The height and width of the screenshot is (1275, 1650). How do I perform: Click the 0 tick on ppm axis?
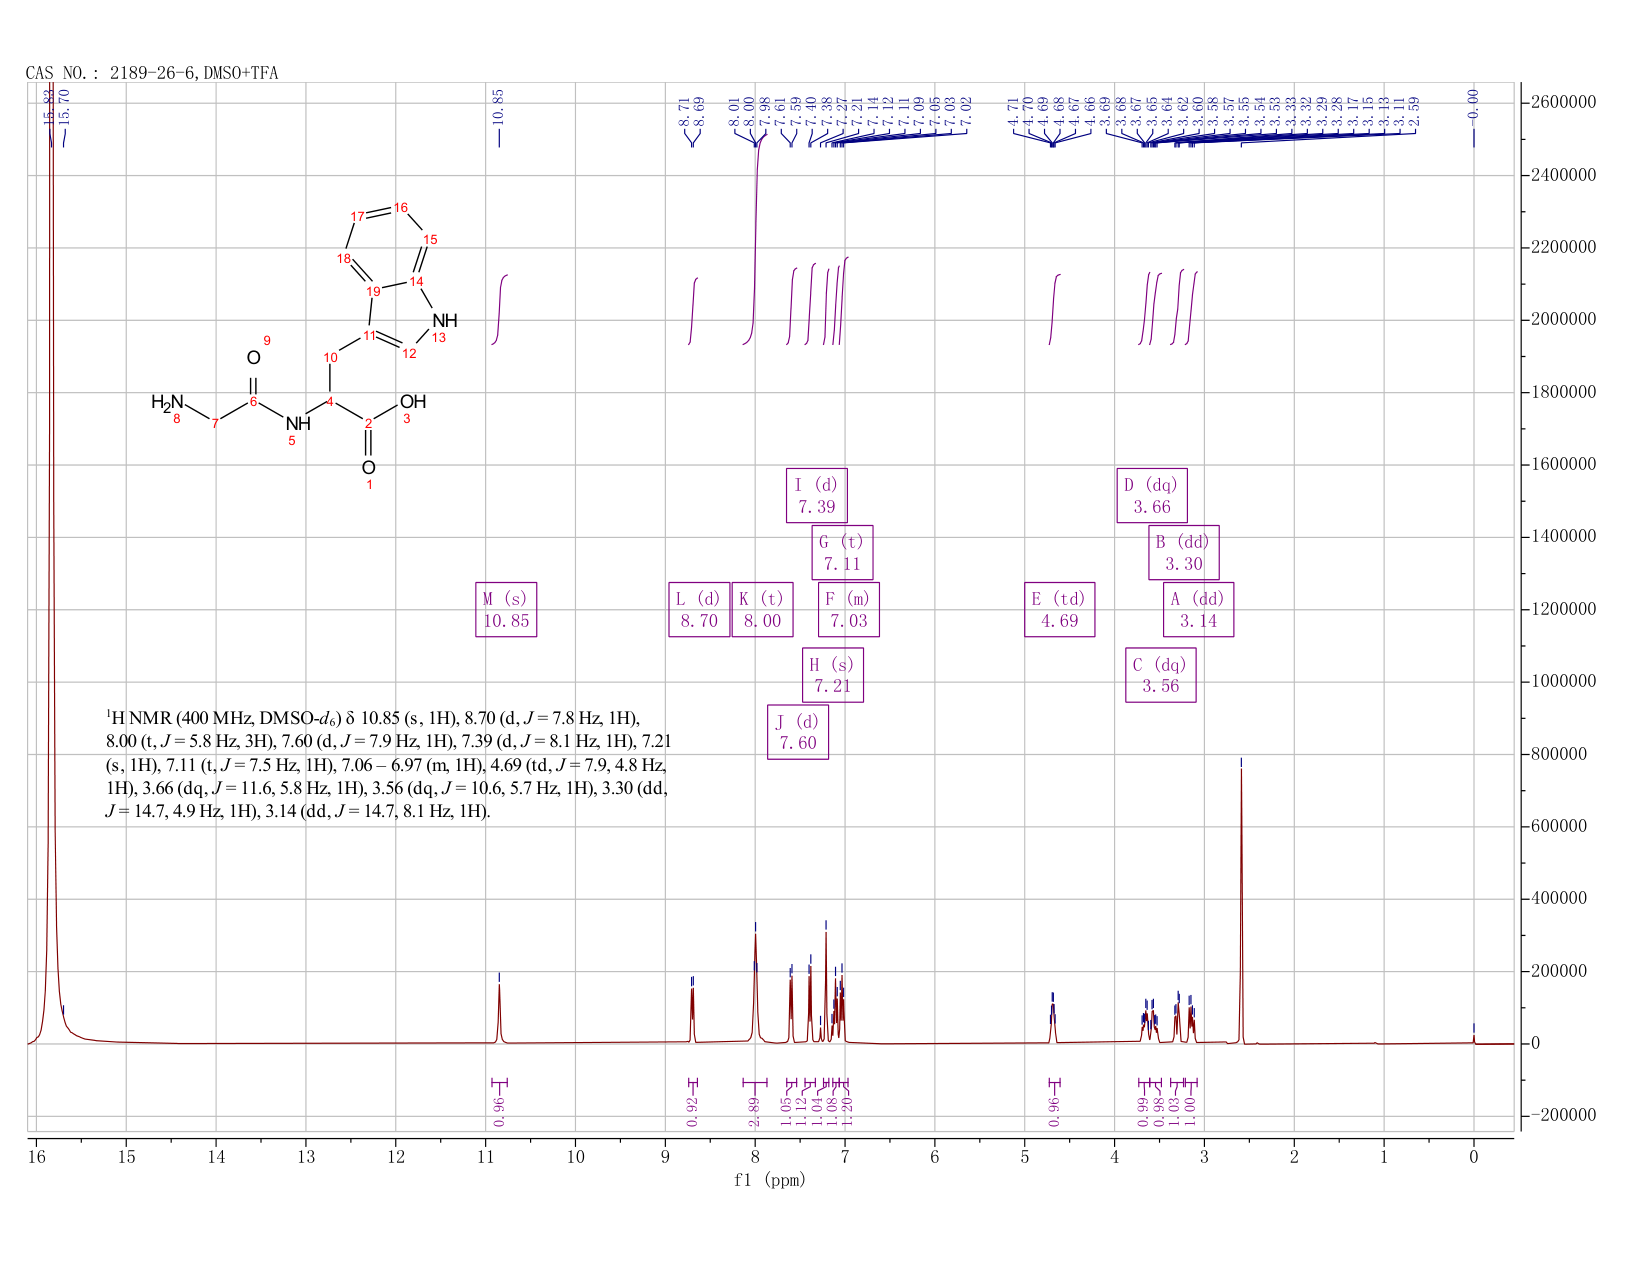(1473, 1157)
